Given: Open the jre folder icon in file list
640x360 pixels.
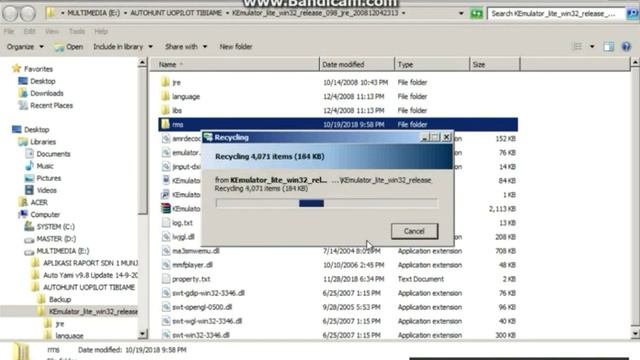Looking at the screenshot, I should pyautogui.click(x=165, y=82).
